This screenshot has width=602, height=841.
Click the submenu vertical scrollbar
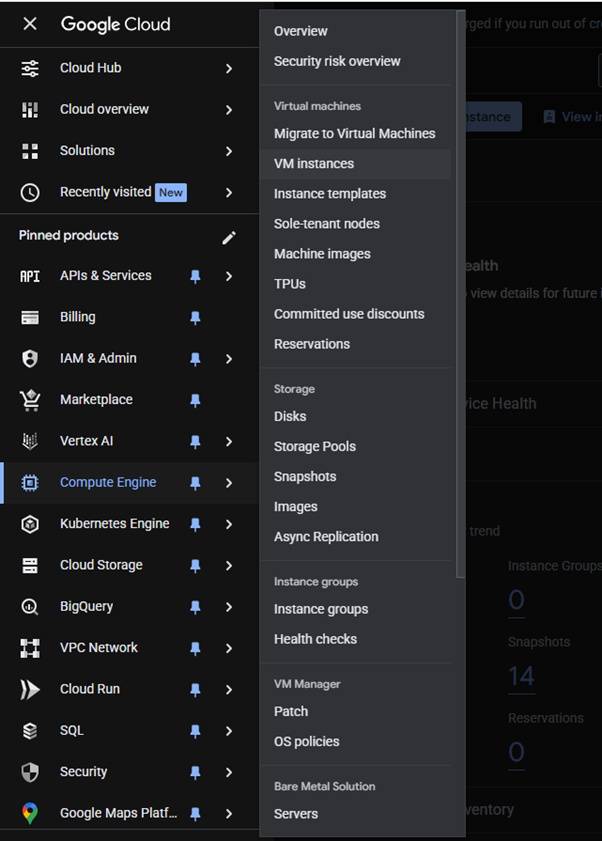460,294
